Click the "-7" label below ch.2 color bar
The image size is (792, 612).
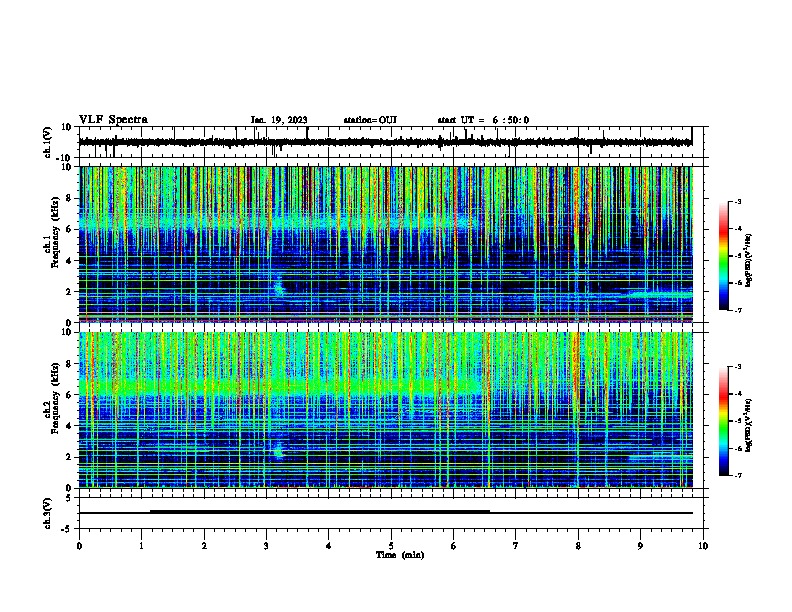click(737, 475)
